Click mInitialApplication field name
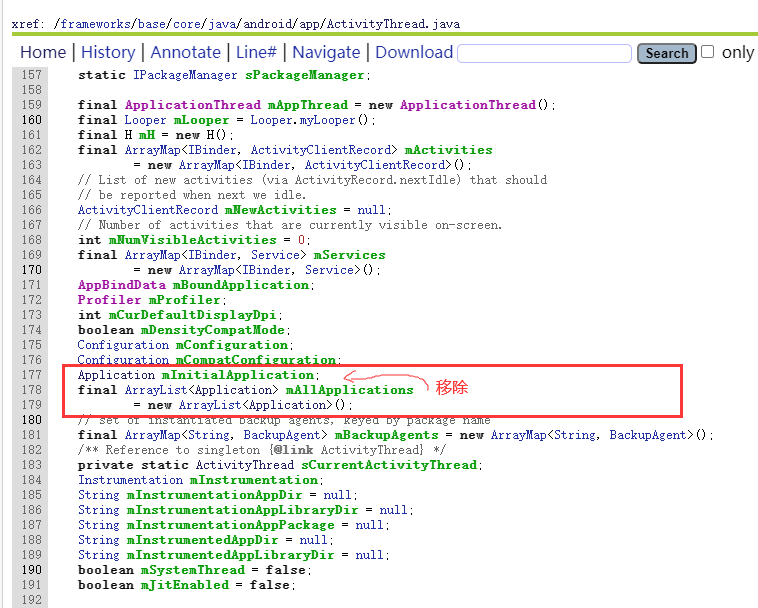Screen dimensions: 758x608 (x=238, y=375)
